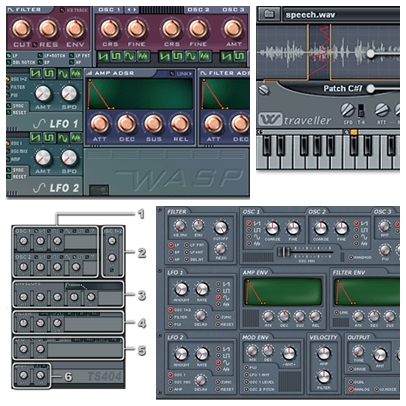This screenshot has height=406, width=406.
Task: Click the VELOCITY FILTER knob in grey synth
Action: (x=323, y=376)
